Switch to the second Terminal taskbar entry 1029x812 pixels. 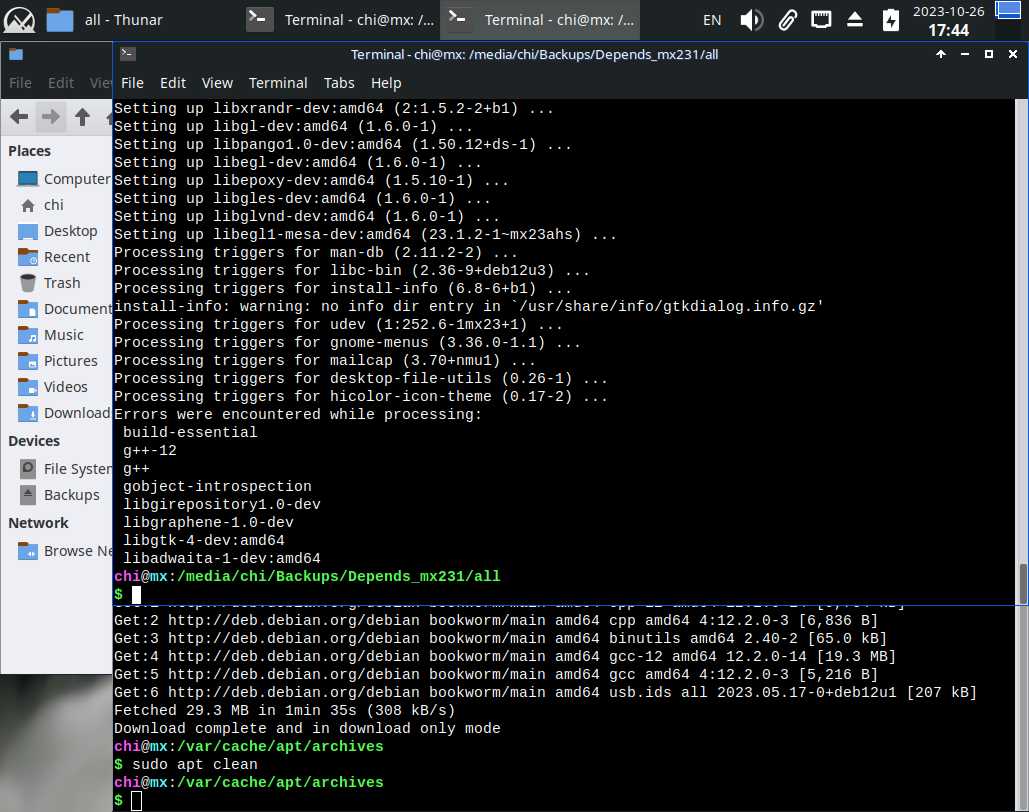tap(541, 20)
